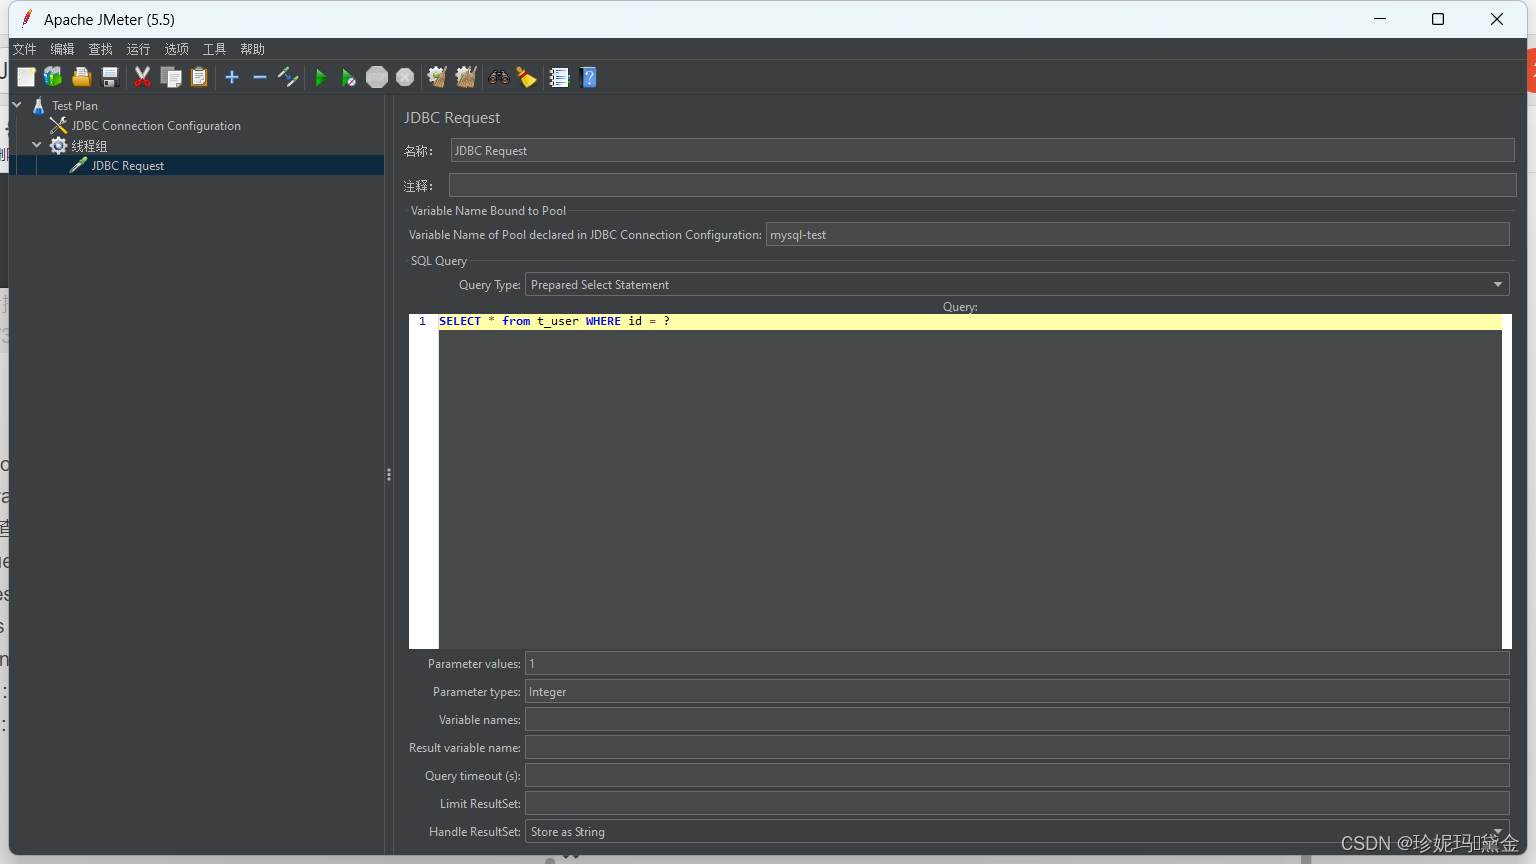Click the Limit ResultSet field

1017,804
